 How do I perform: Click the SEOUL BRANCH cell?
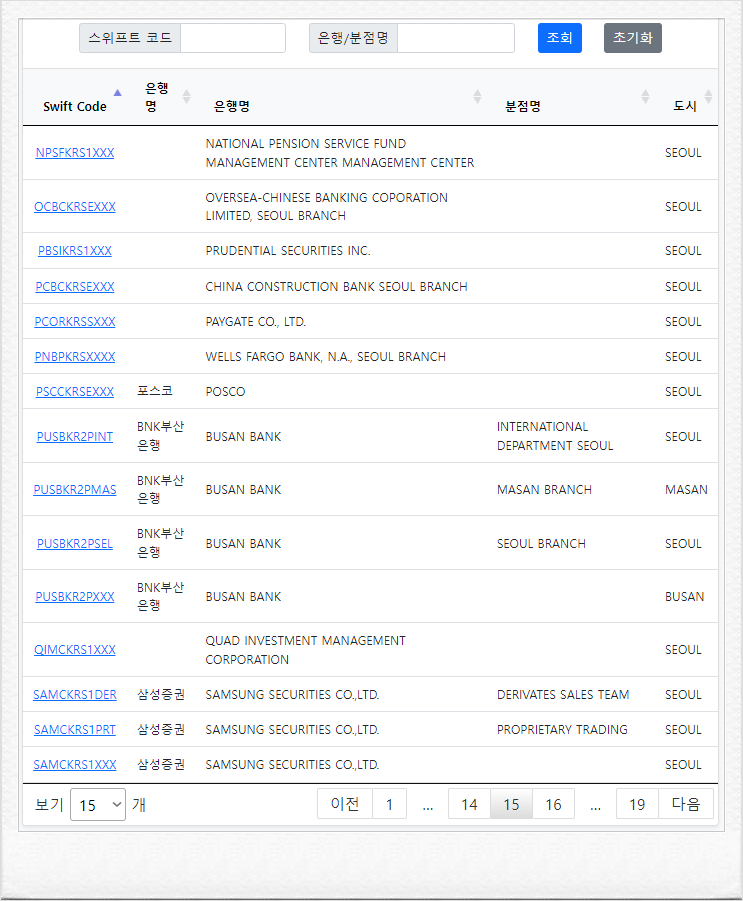(x=541, y=544)
